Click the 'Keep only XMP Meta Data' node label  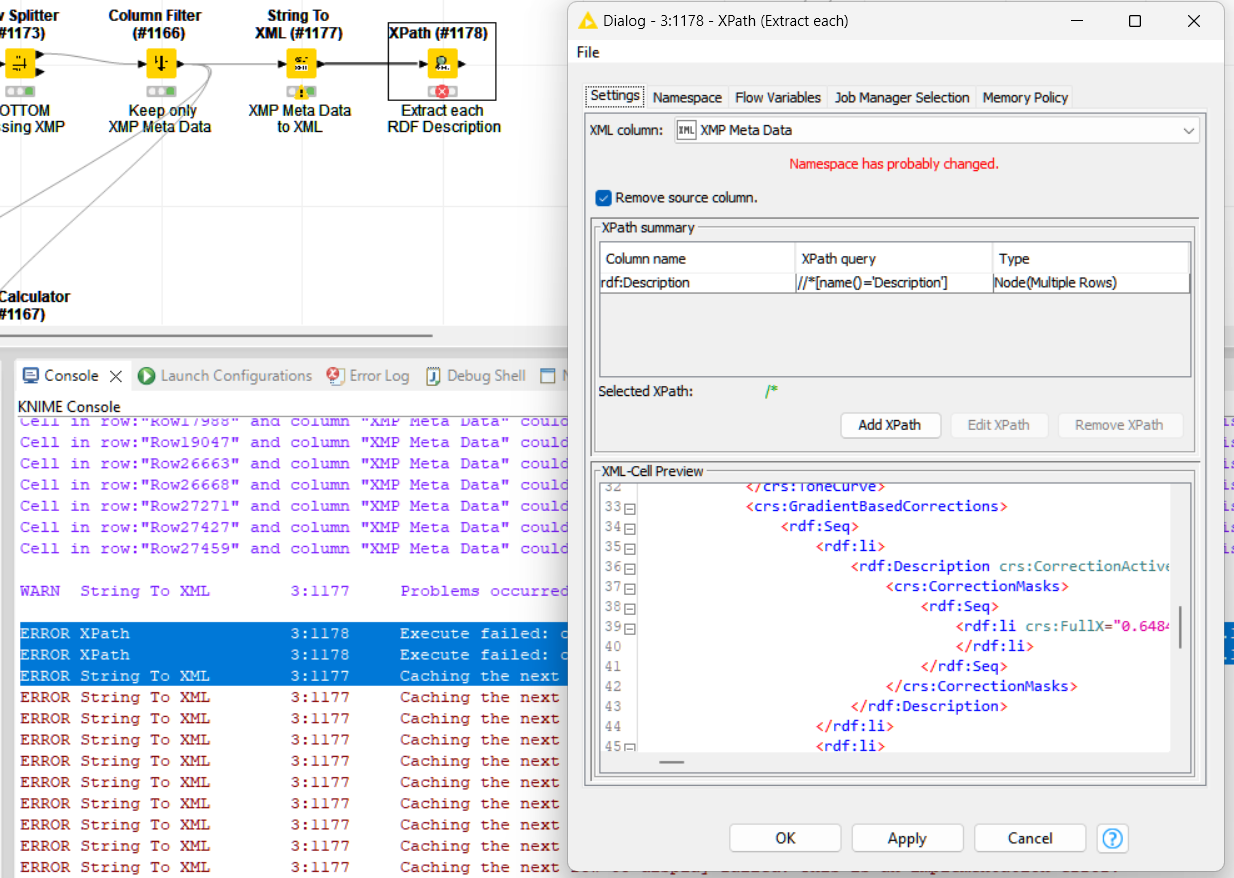tap(160, 119)
